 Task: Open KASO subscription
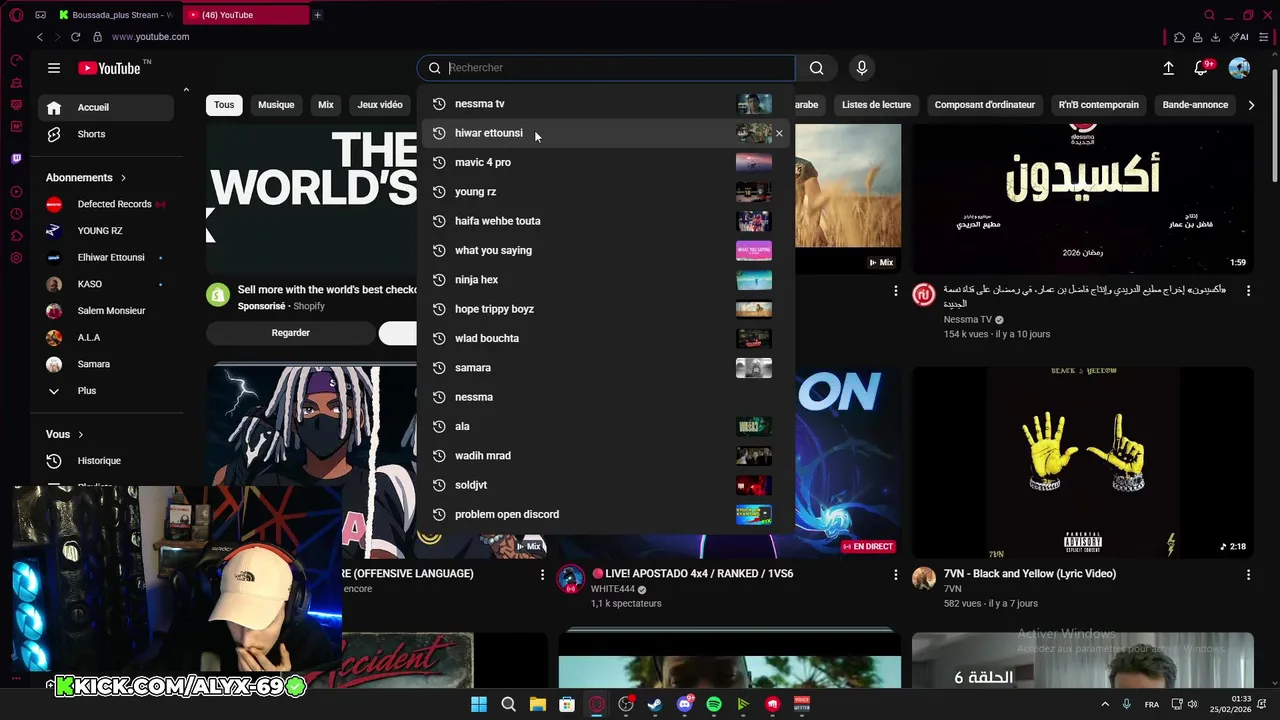(x=106, y=284)
